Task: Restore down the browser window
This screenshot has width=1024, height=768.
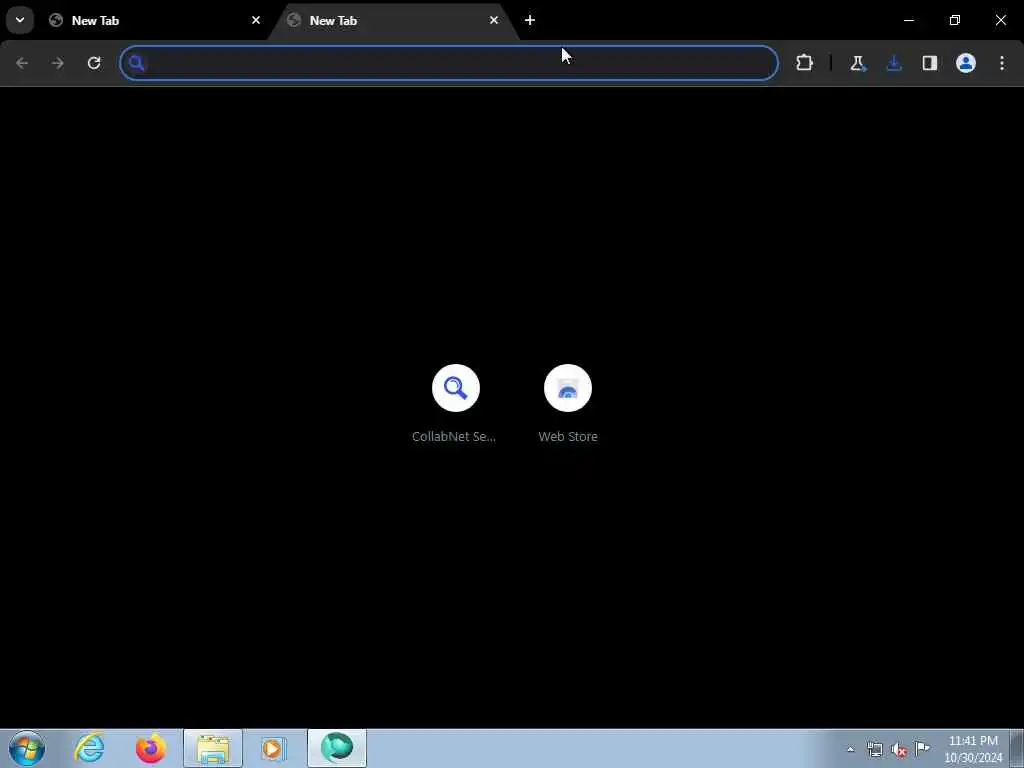Action: point(955,20)
